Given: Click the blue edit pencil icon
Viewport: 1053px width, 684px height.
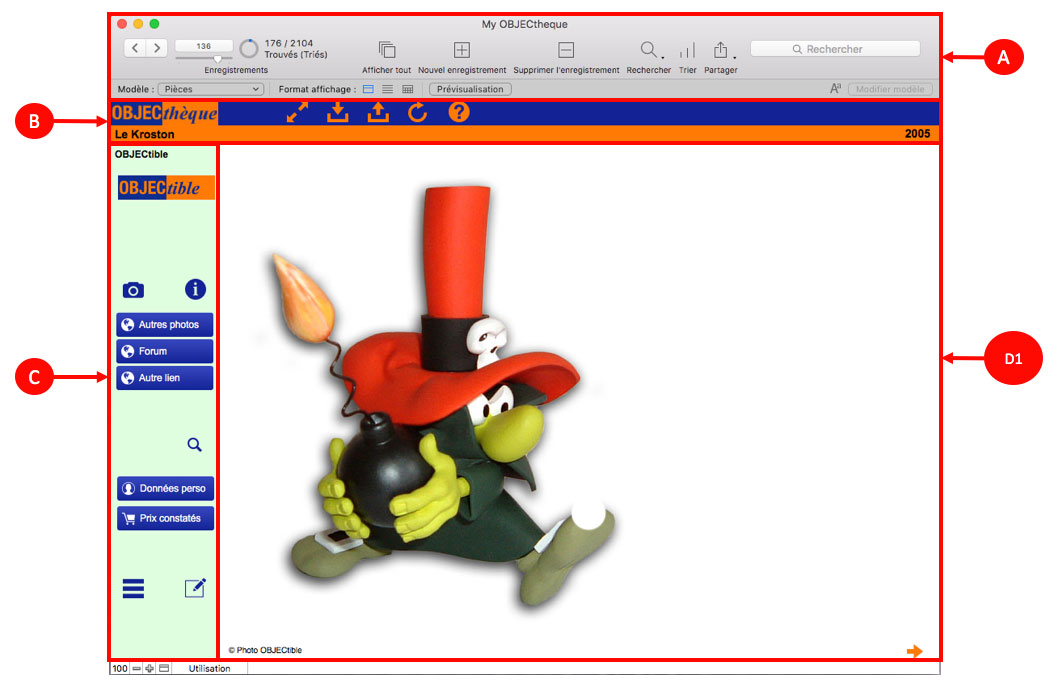Looking at the screenshot, I should coord(195,588).
